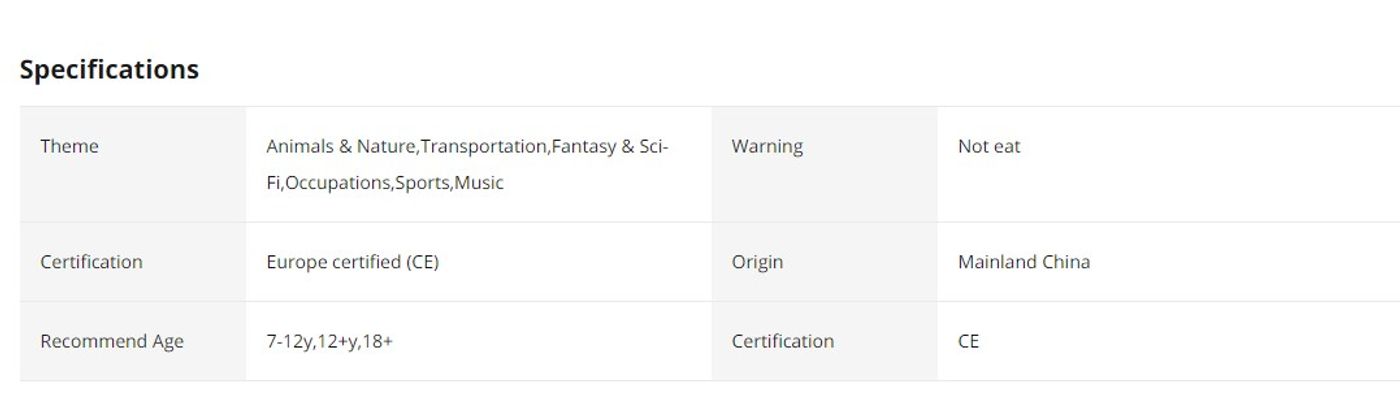This screenshot has width=1400, height=412.
Task: Select the Theme label cell
Action: (x=133, y=164)
